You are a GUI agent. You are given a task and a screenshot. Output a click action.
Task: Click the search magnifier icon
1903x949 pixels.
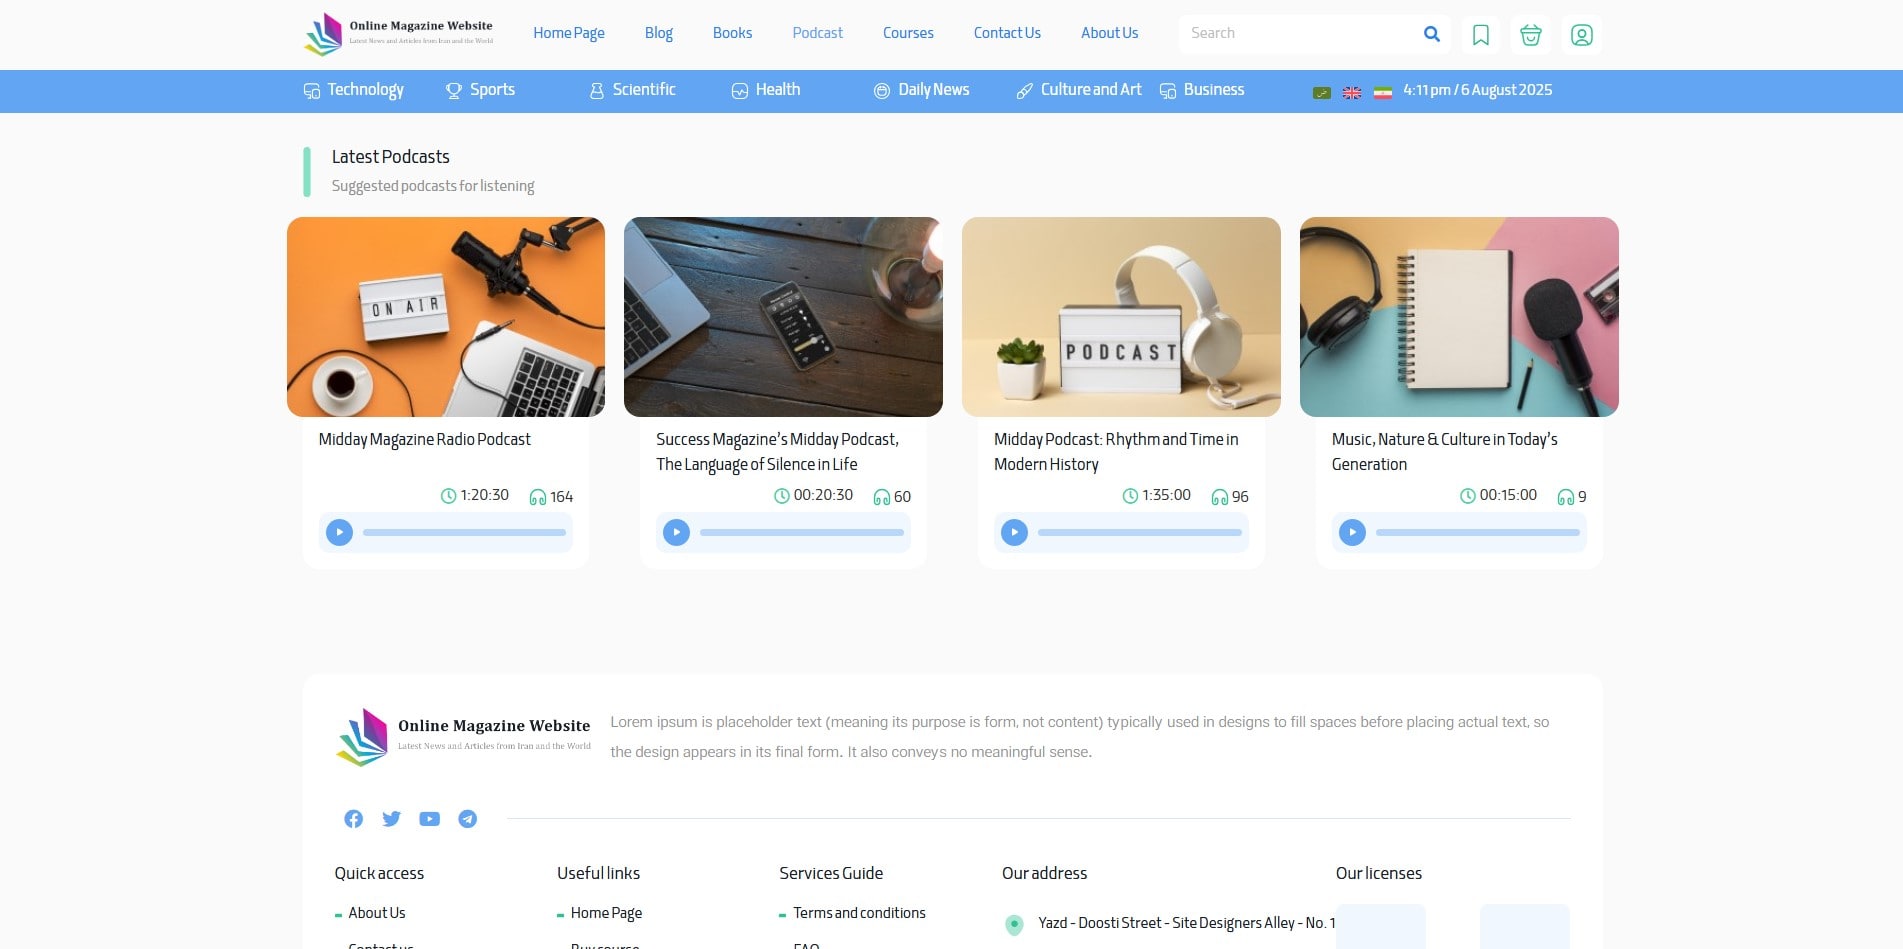click(1431, 34)
